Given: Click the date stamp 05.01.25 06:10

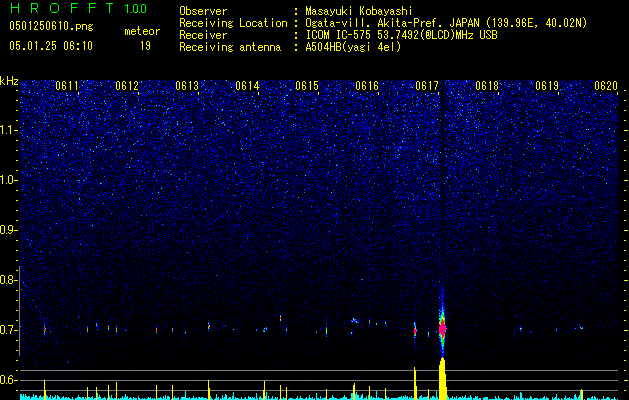Looking at the screenshot, I should pyautogui.click(x=51, y=46).
